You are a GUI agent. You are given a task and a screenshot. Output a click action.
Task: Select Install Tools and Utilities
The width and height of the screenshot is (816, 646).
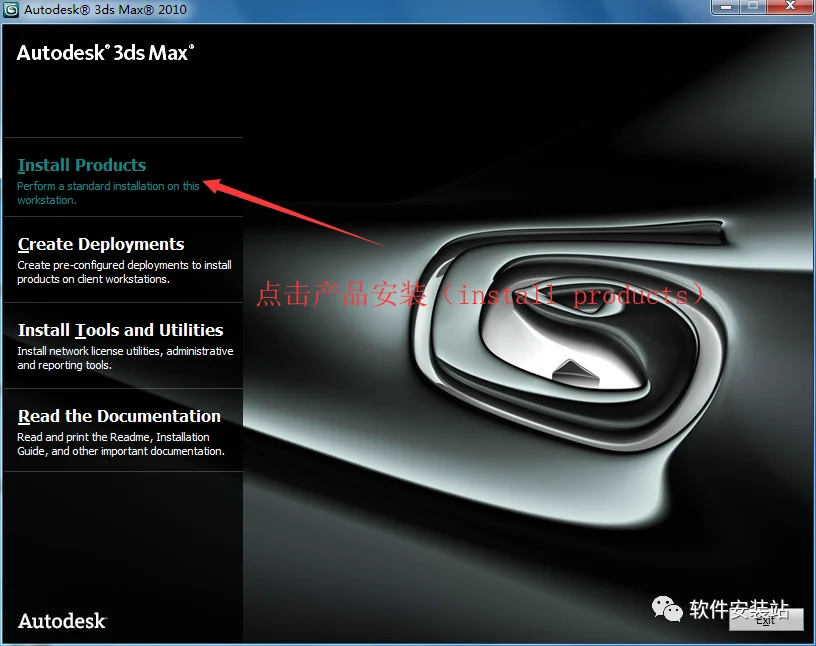[120, 330]
